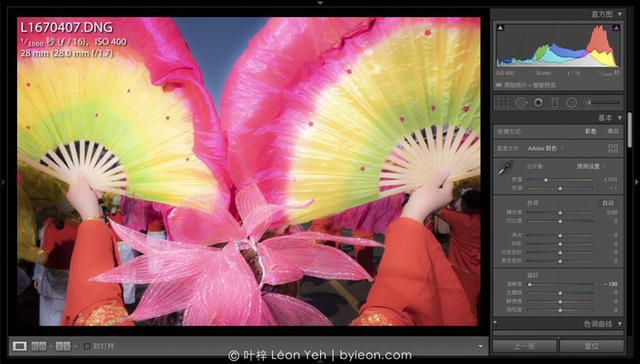Pick the White Balance eyedropper tool
Viewport: 640px width, 364px height.
click(505, 167)
